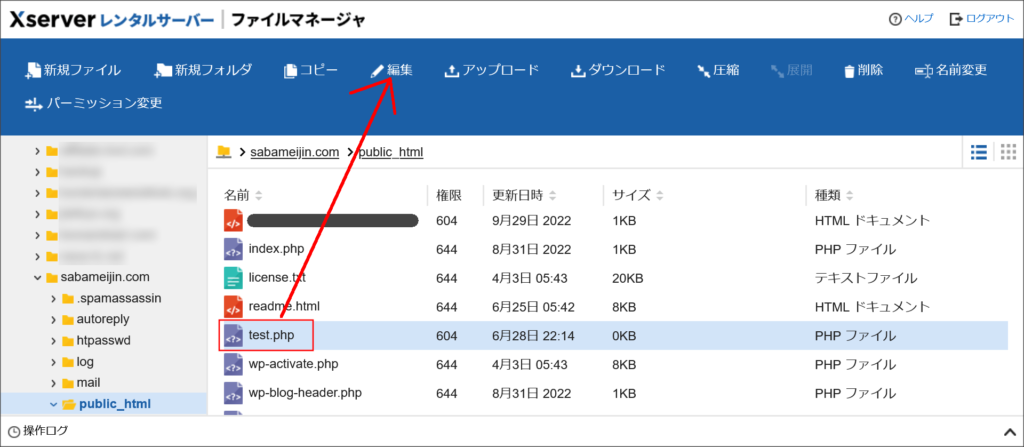Open the log folder in tree
This screenshot has height=447, width=1024.
(x=85, y=361)
